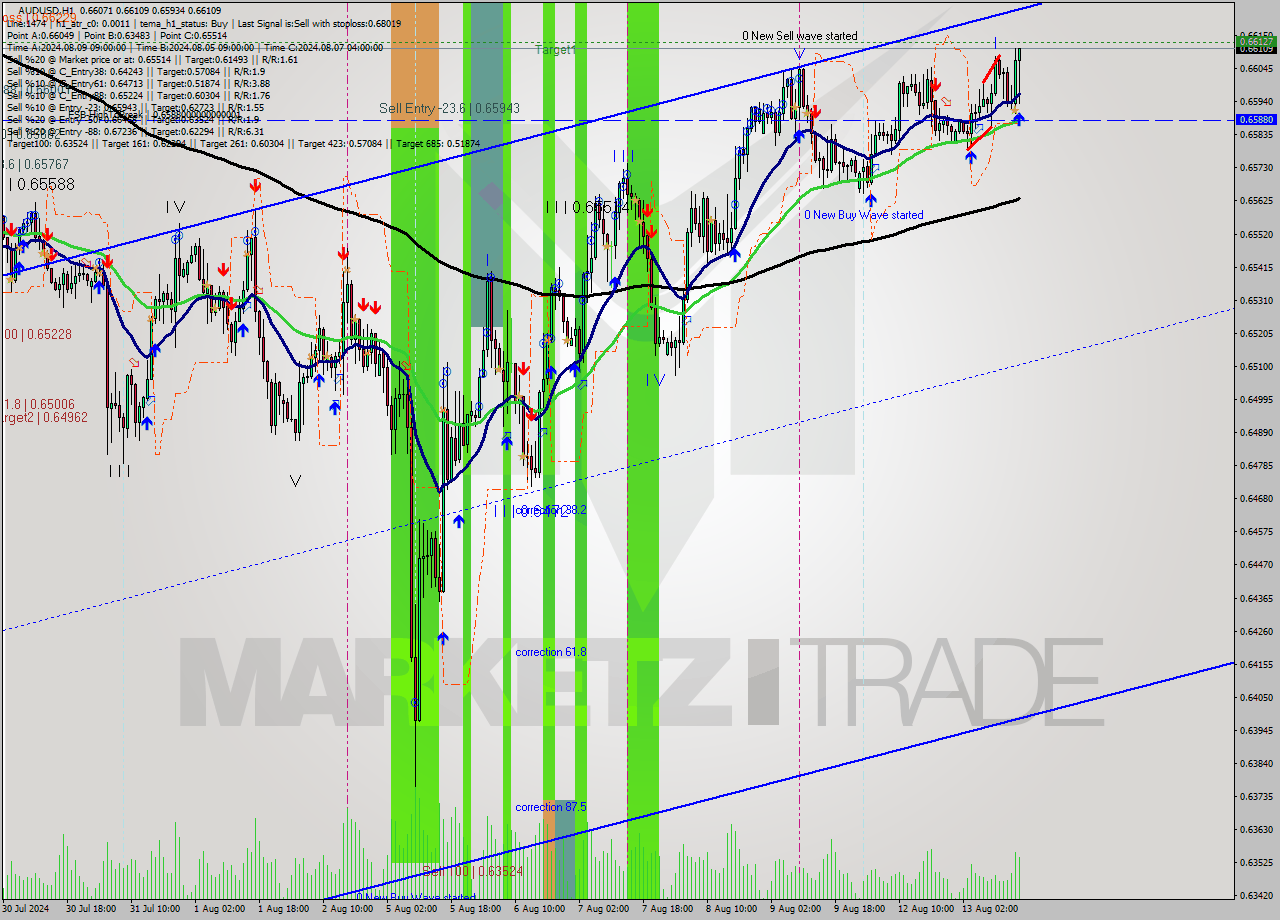Click the '6 Aug 10:00' time axis label
This screenshot has width=1280, height=920.
[x=539, y=910]
